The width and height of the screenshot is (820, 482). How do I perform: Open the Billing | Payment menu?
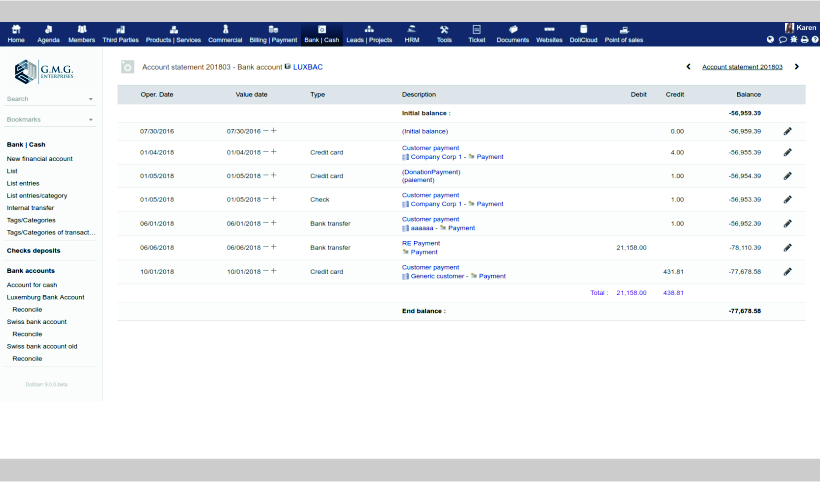click(273, 35)
